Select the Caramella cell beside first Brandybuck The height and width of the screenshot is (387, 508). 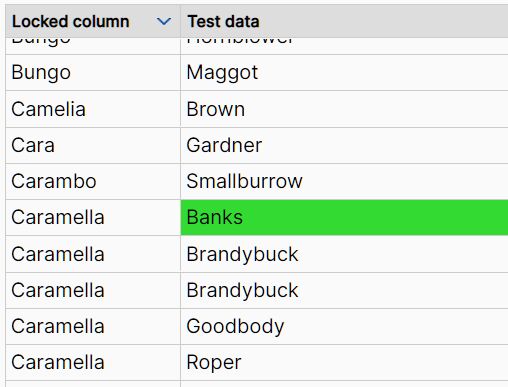(x=93, y=254)
